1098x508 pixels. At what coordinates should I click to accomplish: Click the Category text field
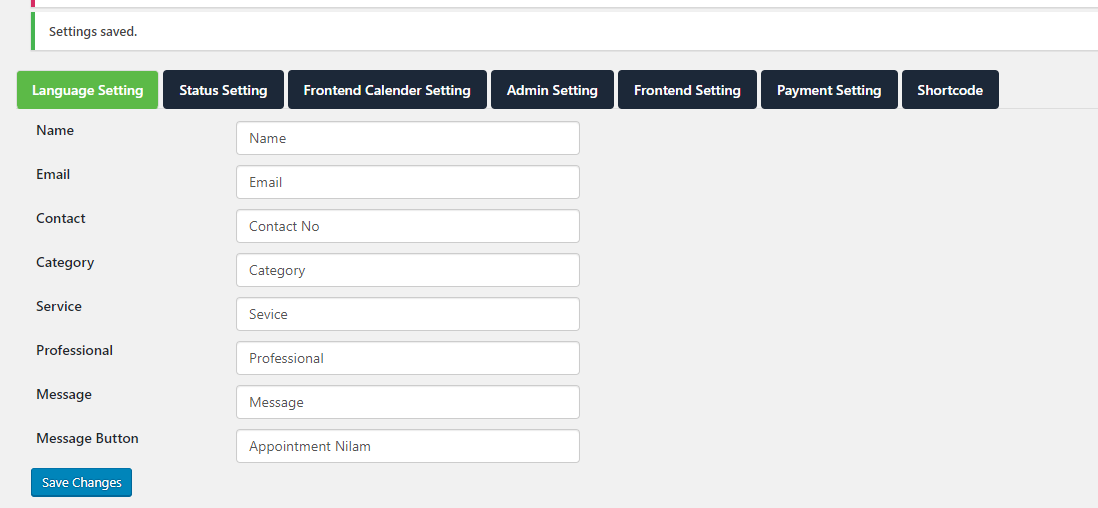tap(408, 270)
